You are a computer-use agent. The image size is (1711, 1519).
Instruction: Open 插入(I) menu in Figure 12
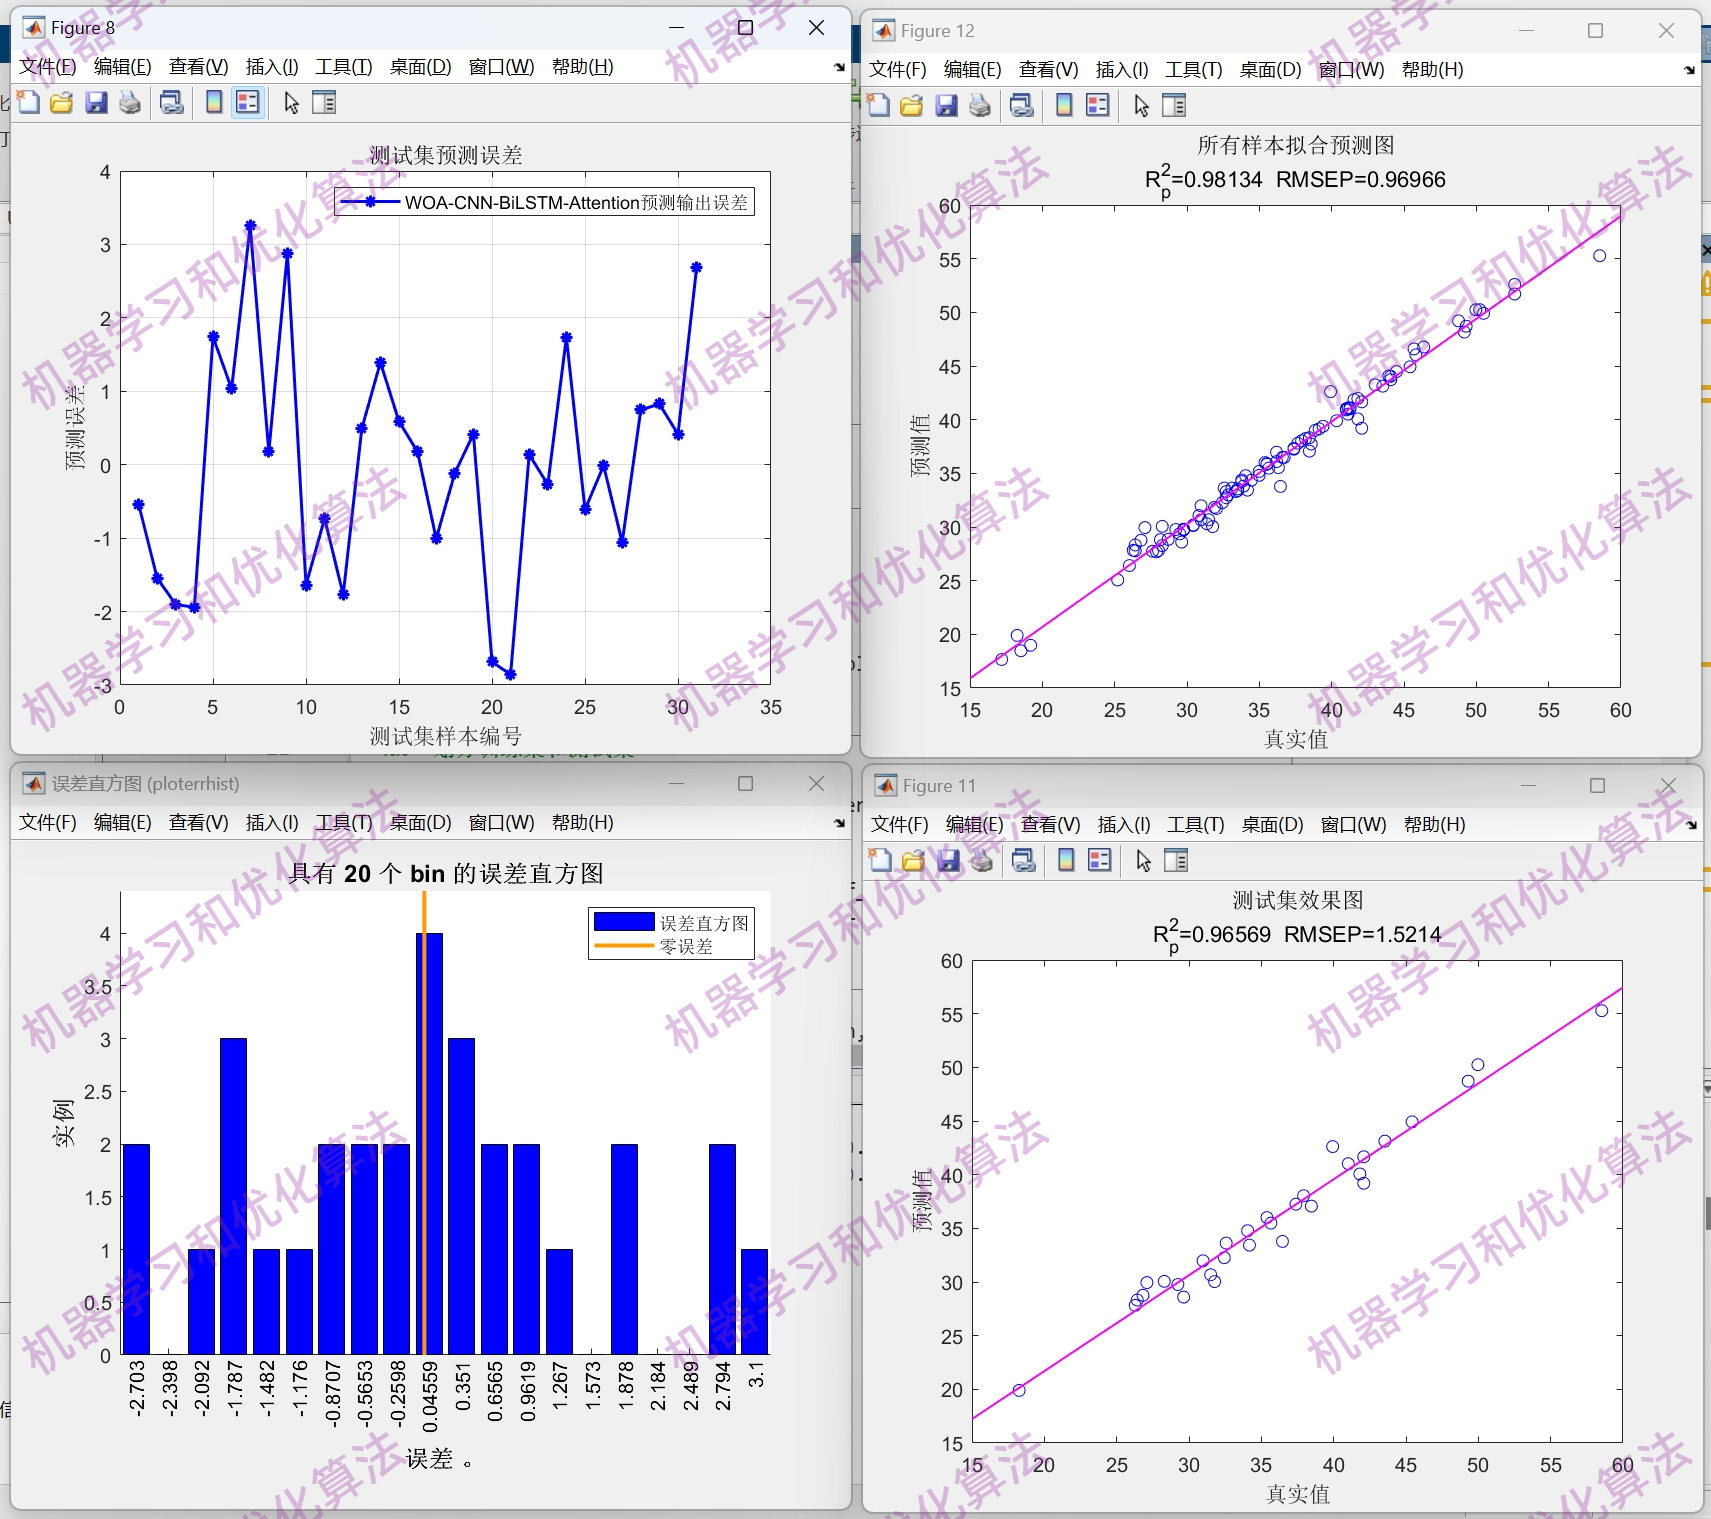coord(1122,70)
